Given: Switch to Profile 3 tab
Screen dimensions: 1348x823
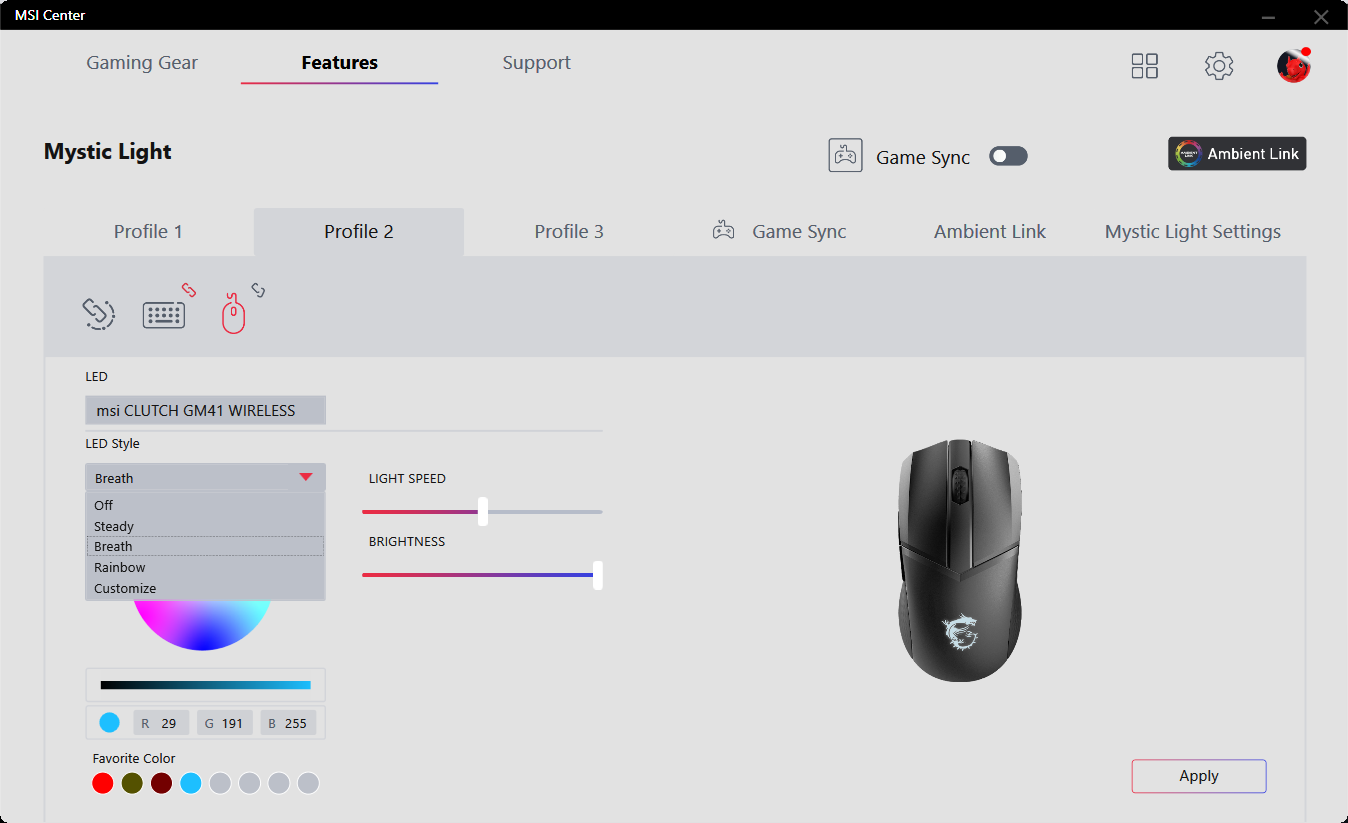Looking at the screenshot, I should pyautogui.click(x=569, y=232).
